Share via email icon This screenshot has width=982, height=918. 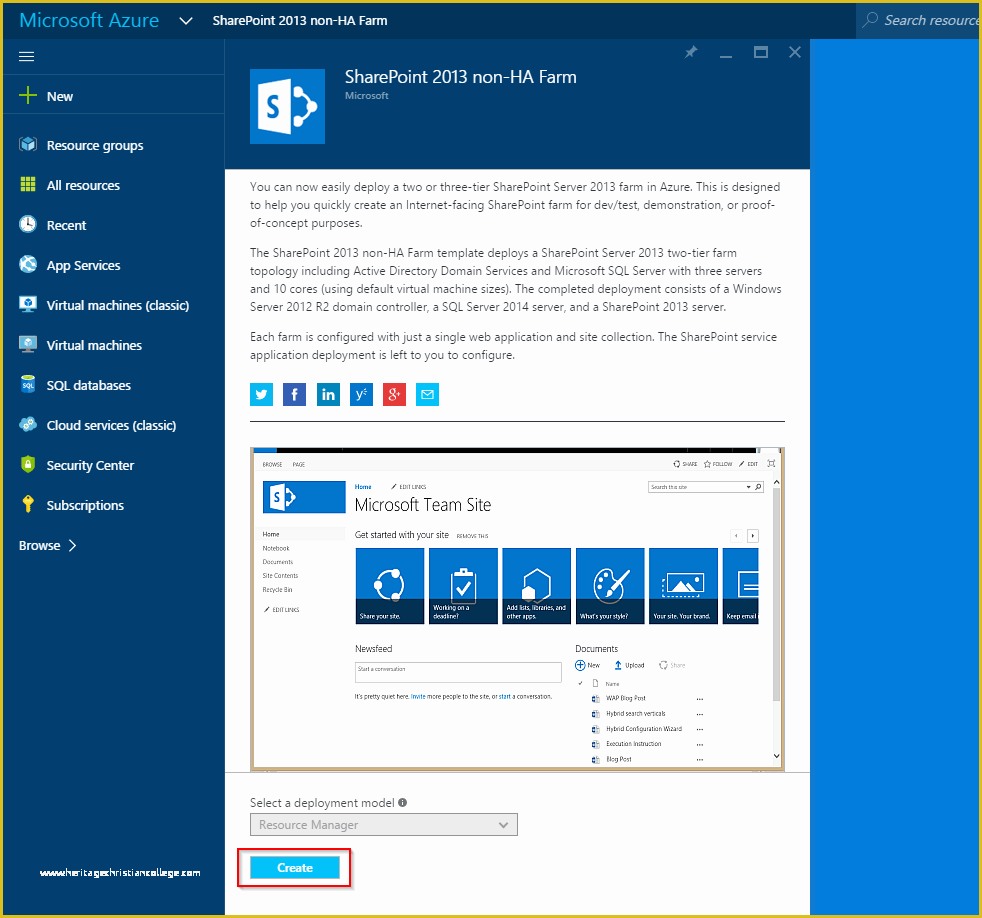click(427, 395)
